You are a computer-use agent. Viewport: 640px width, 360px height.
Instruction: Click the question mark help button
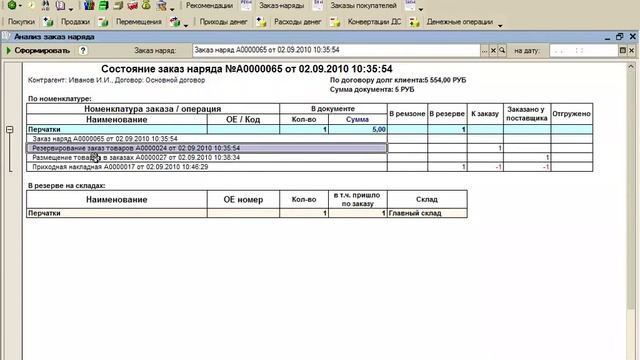tap(83, 51)
